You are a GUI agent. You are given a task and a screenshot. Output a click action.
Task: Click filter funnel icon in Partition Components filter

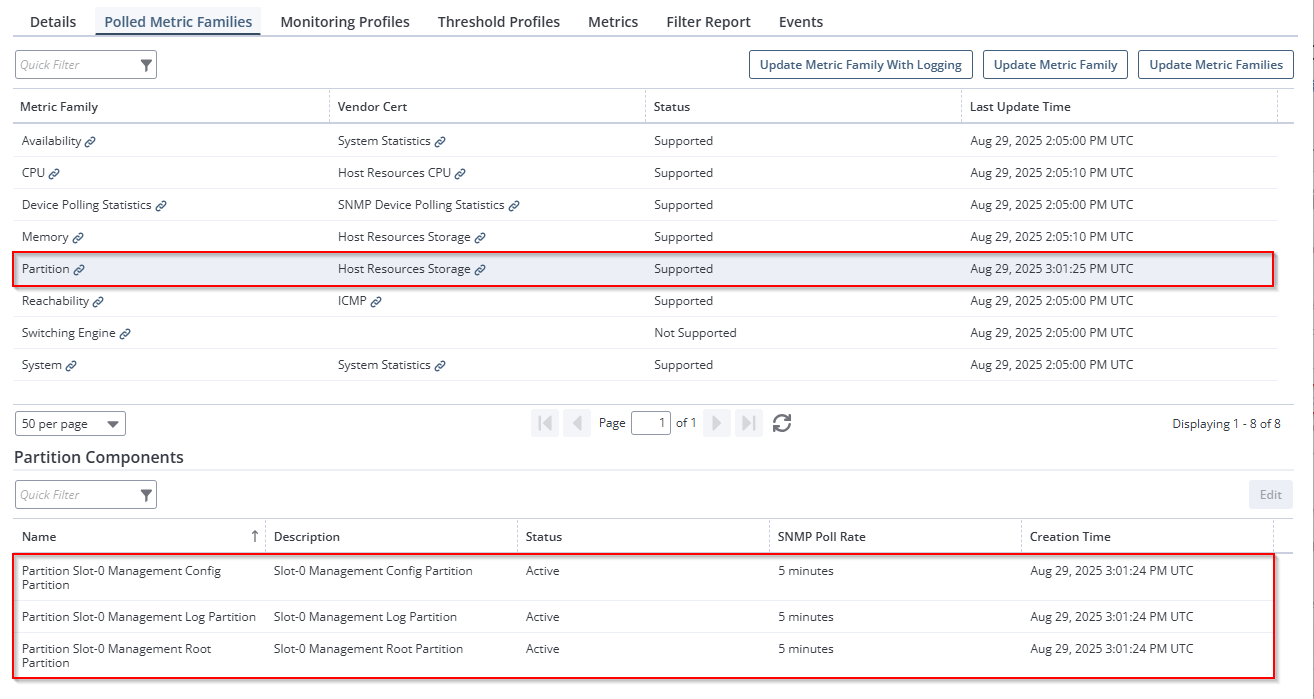coord(146,495)
